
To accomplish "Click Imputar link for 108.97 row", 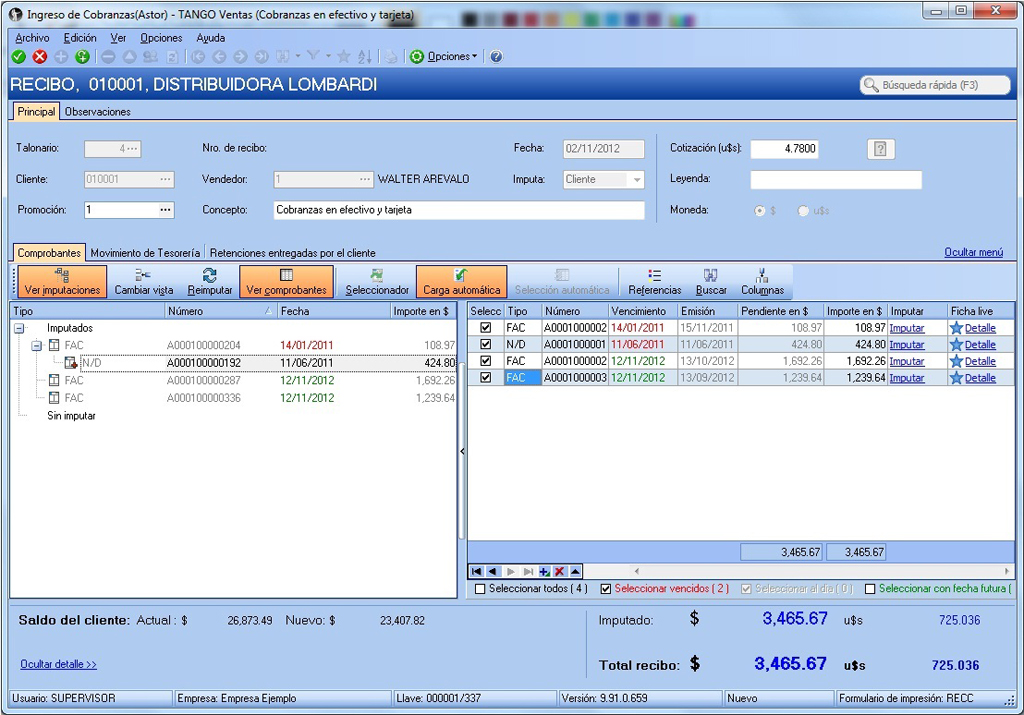I will tap(907, 328).
